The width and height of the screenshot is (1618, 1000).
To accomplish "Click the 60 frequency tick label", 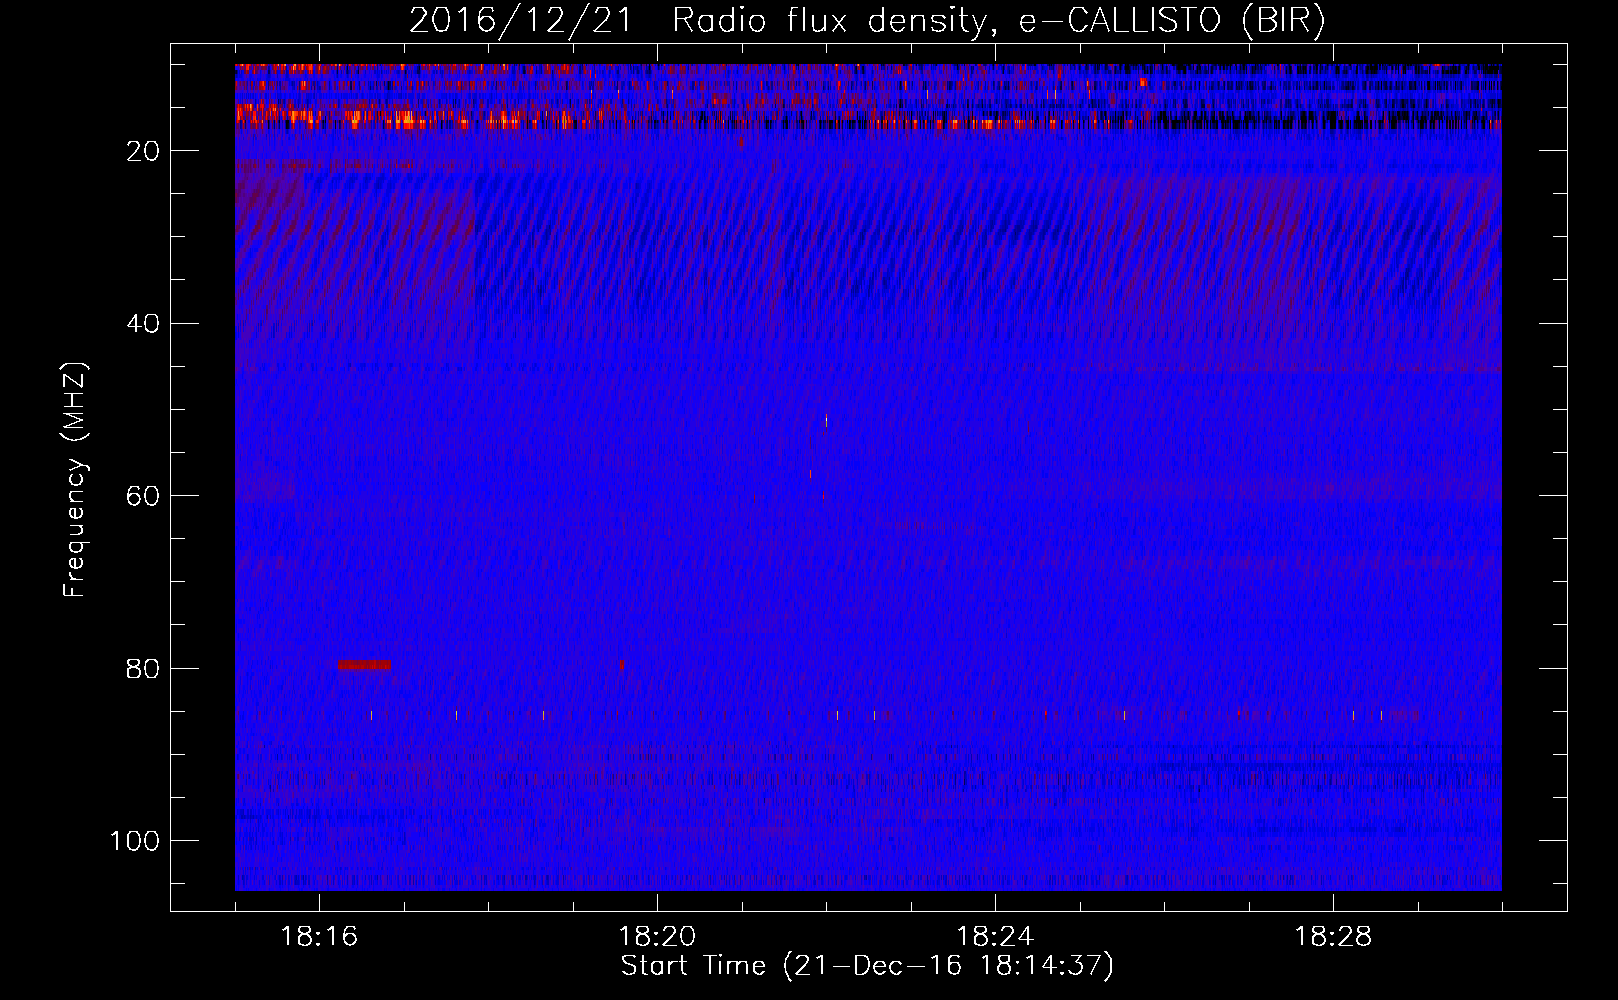I will click(x=144, y=496).
